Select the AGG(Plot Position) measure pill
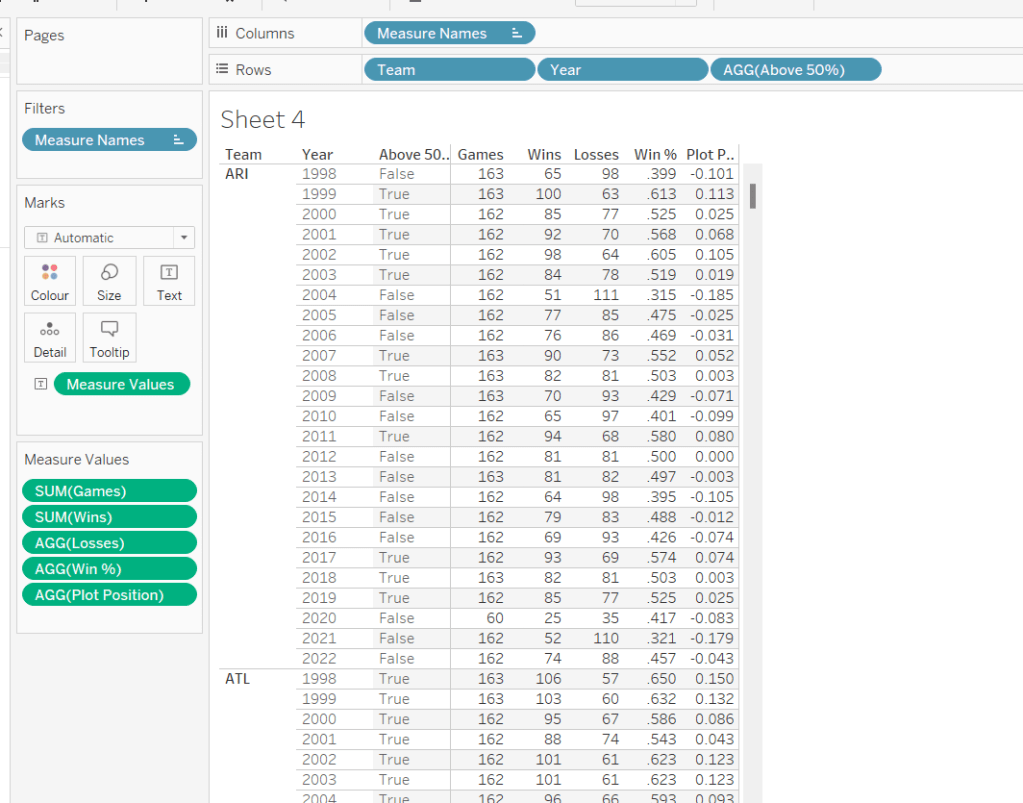The height and width of the screenshot is (803, 1023). pyautogui.click(x=109, y=595)
